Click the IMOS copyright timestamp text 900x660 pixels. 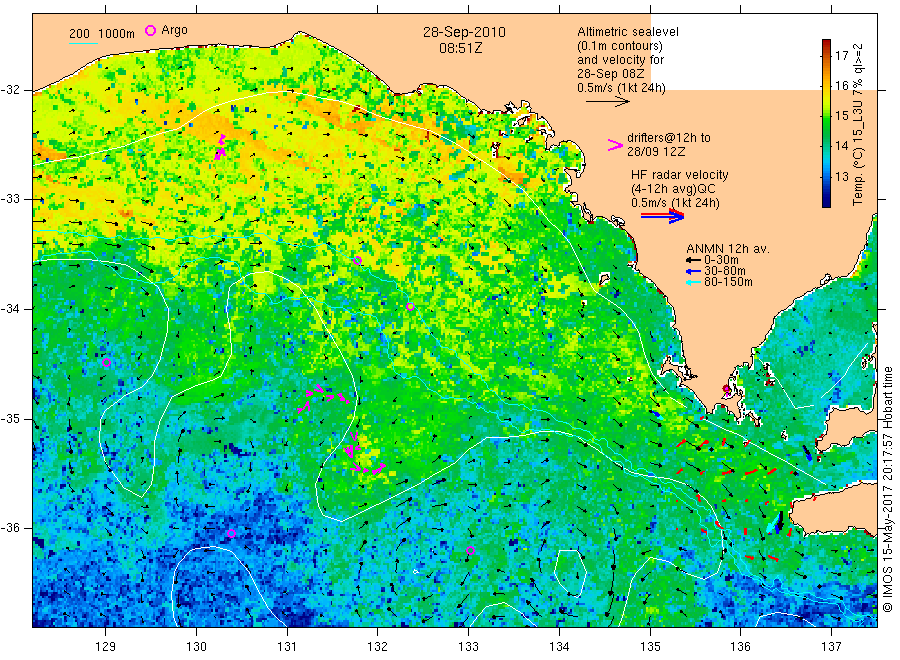coord(888,490)
